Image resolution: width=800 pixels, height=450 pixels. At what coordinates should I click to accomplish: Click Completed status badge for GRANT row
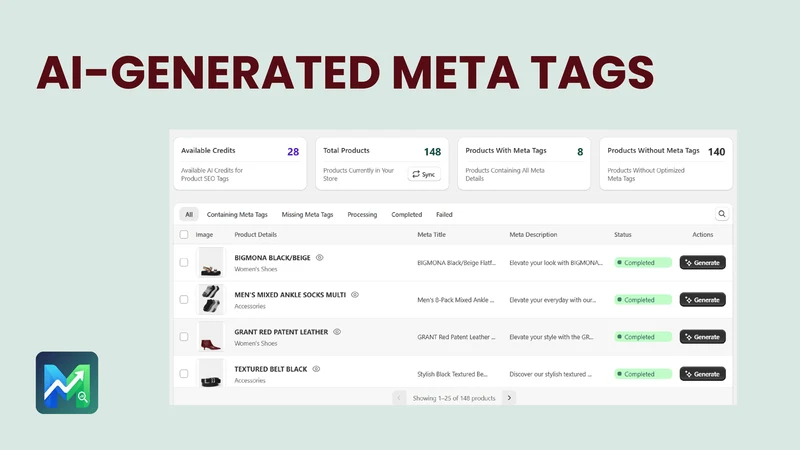click(643, 337)
